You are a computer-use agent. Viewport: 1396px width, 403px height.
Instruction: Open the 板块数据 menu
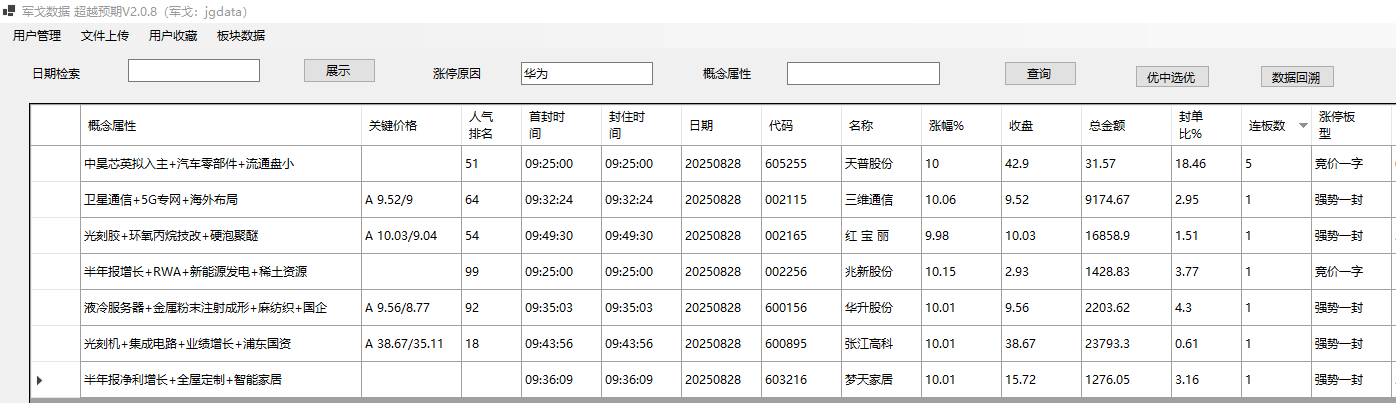pyautogui.click(x=241, y=36)
